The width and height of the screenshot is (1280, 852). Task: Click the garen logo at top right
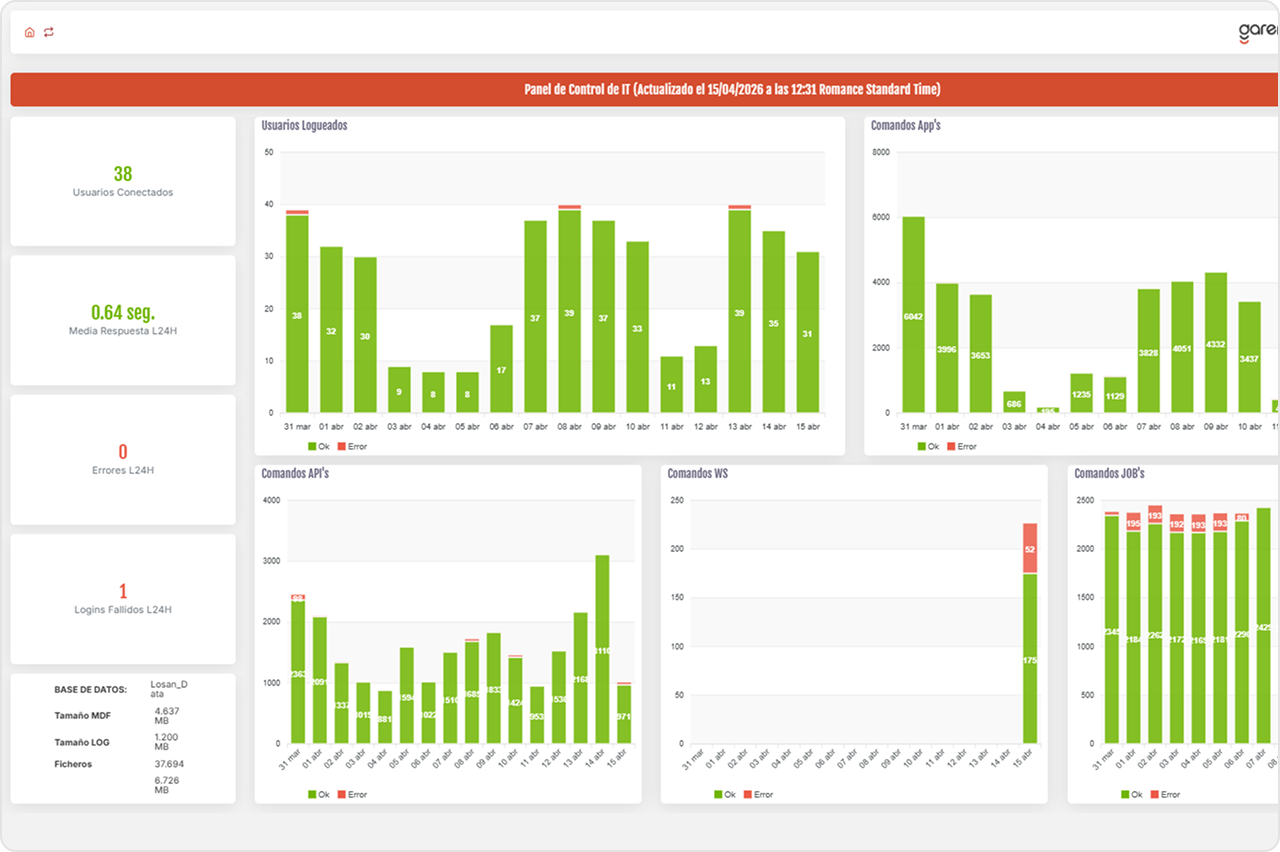pyautogui.click(x=1258, y=32)
